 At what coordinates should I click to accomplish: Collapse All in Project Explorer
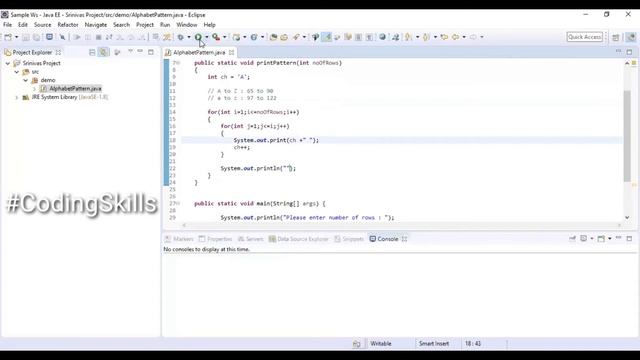point(92,52)
